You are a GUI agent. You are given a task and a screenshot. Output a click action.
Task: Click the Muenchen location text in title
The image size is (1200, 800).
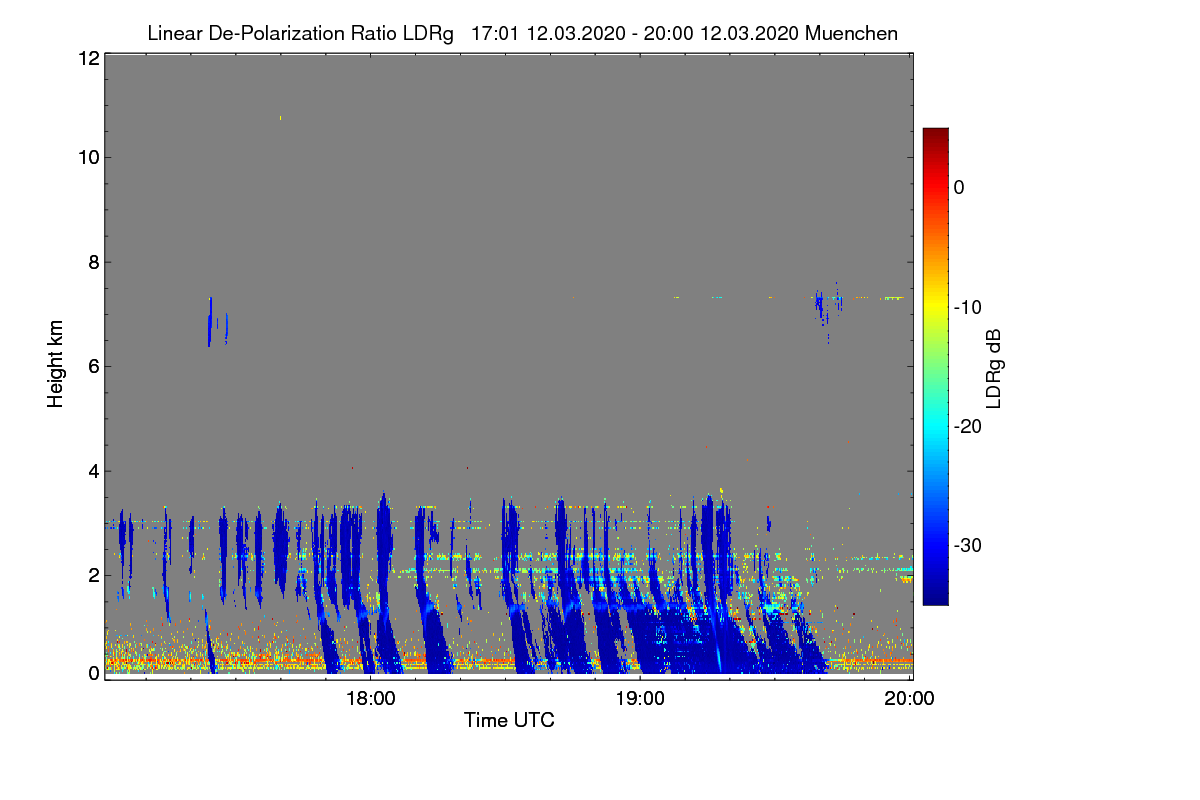[x=851, y=34]
